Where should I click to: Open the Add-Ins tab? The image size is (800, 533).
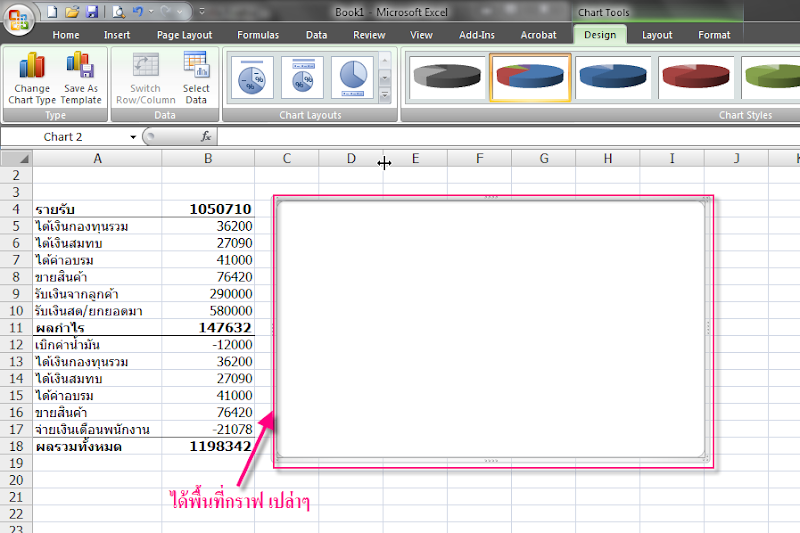(477, 35)
